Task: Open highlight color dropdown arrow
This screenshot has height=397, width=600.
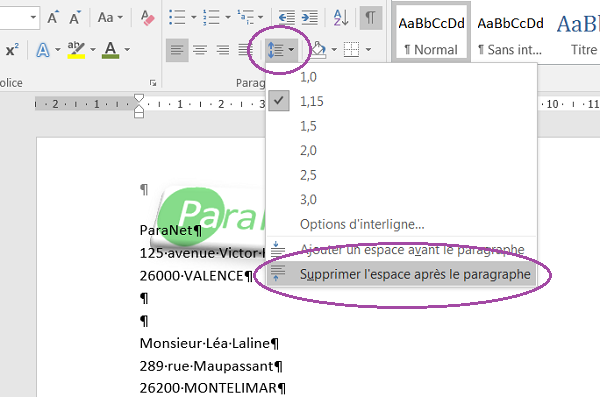Action: click(93, 50)
